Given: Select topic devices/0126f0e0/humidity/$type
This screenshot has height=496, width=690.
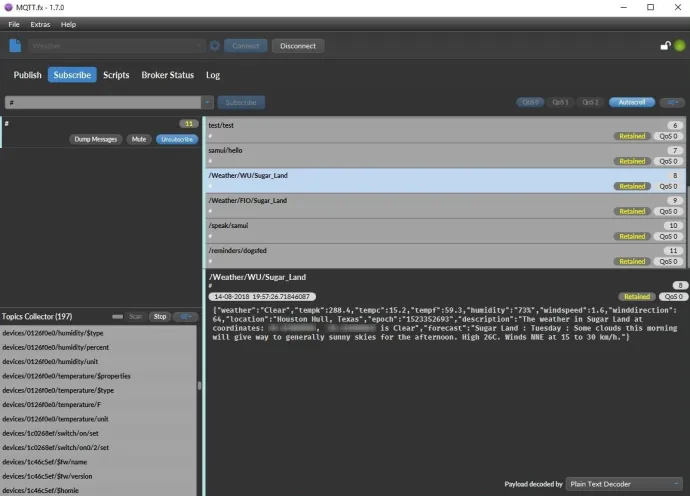Looking at the screenshot, I should [x=98, y=333].
